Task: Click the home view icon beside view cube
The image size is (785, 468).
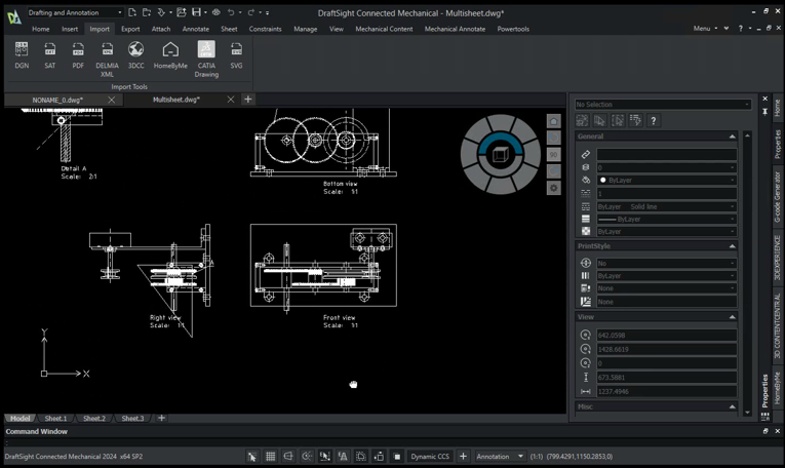Action: pos(554,121)
